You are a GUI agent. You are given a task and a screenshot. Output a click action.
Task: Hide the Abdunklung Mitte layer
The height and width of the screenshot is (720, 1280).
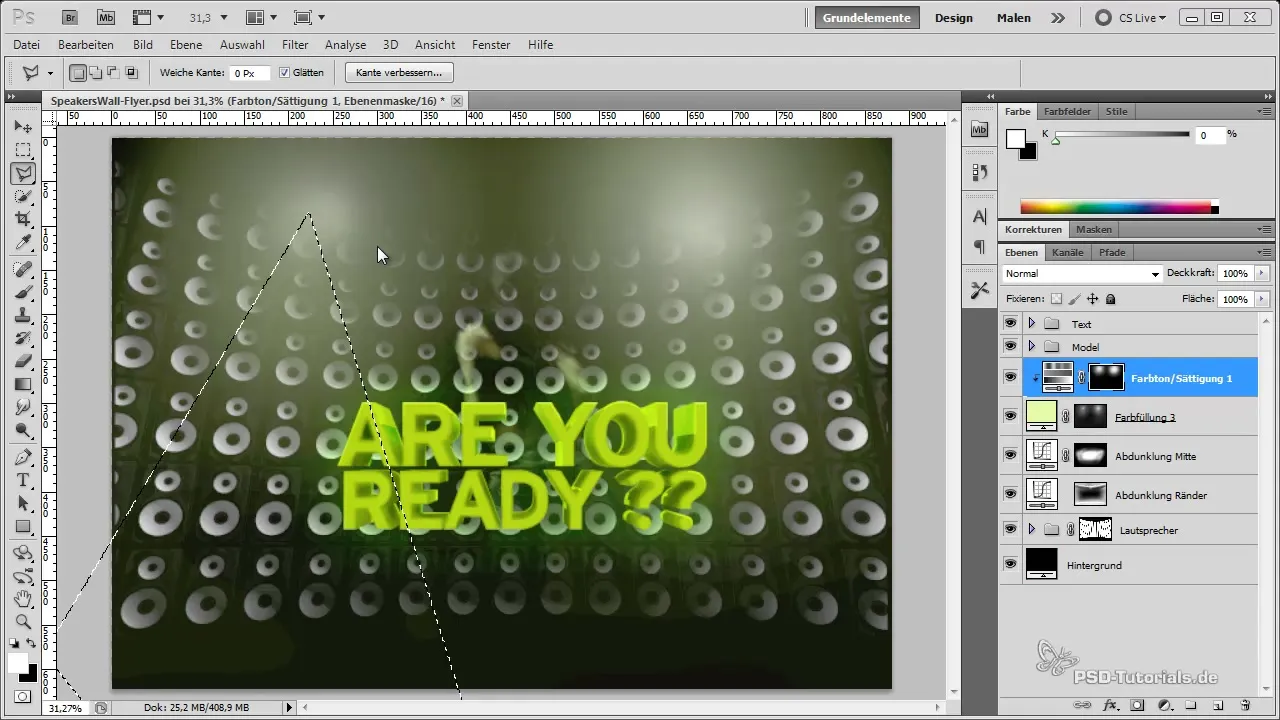[1010, 455]
